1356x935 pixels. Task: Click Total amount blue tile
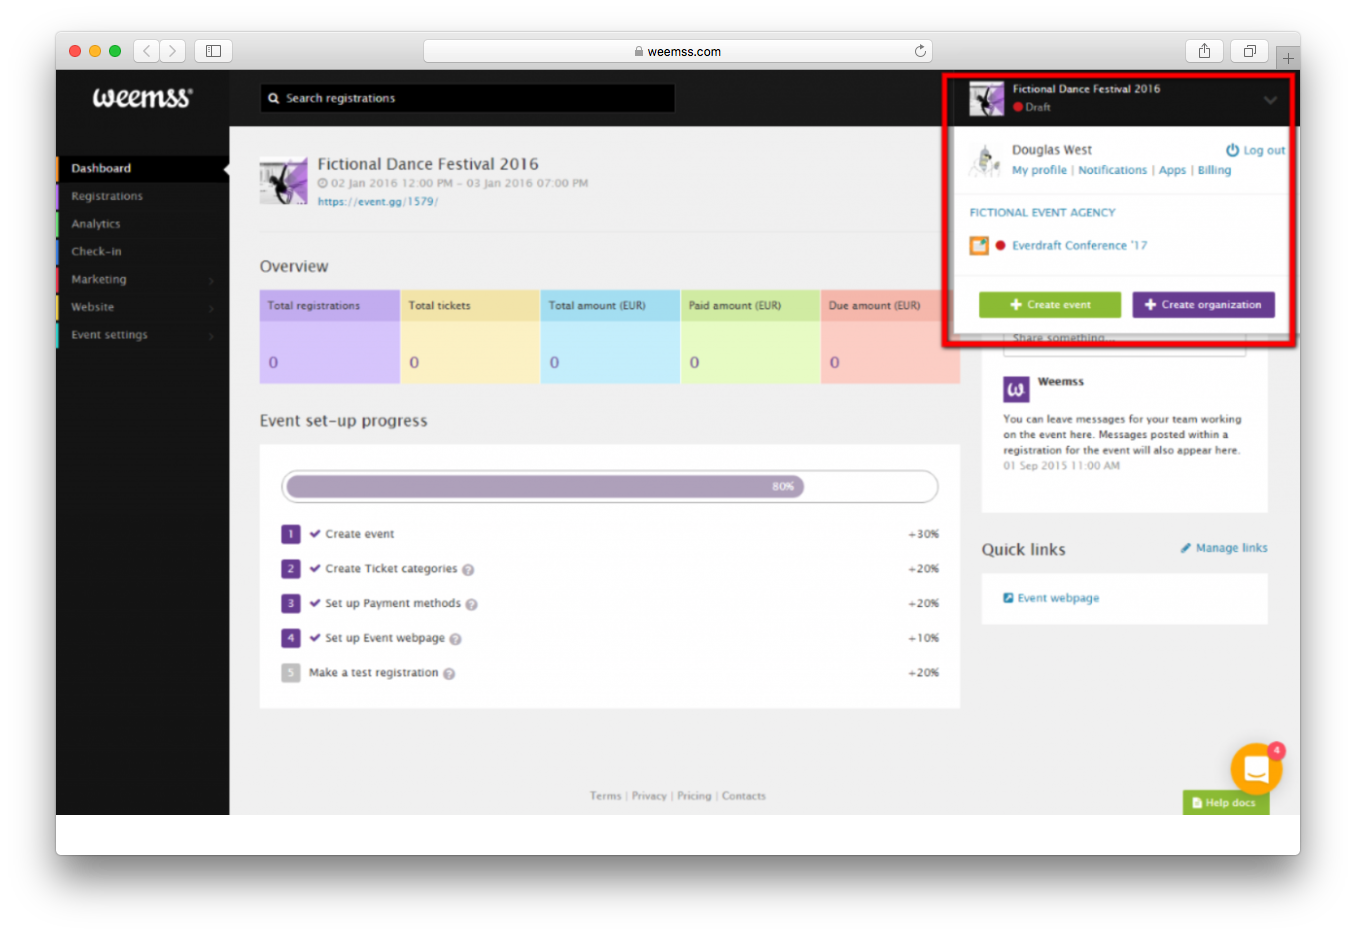click(610, 337)
